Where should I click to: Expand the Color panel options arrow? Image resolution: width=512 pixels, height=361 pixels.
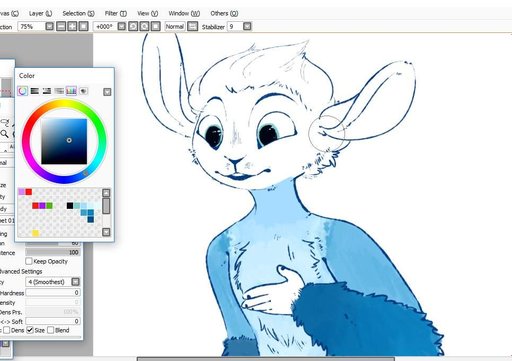(x=107, y=92)
